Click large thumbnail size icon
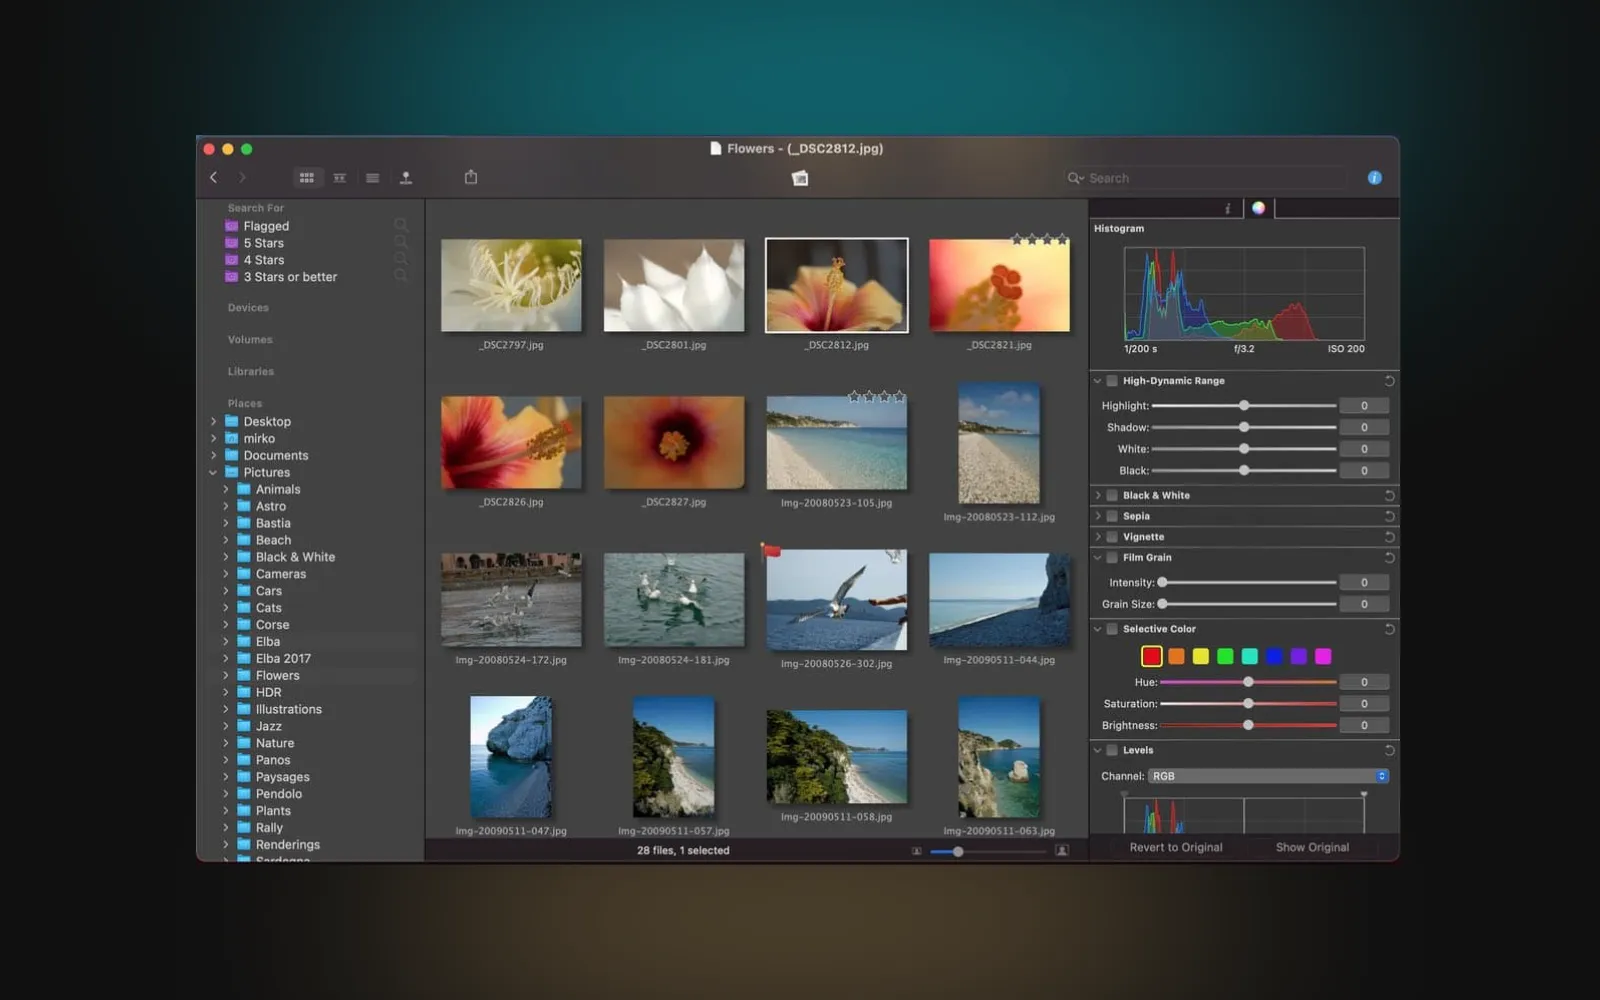Image resolution: width=1600 pixels, height=1000 pixels. point(1062,851)
